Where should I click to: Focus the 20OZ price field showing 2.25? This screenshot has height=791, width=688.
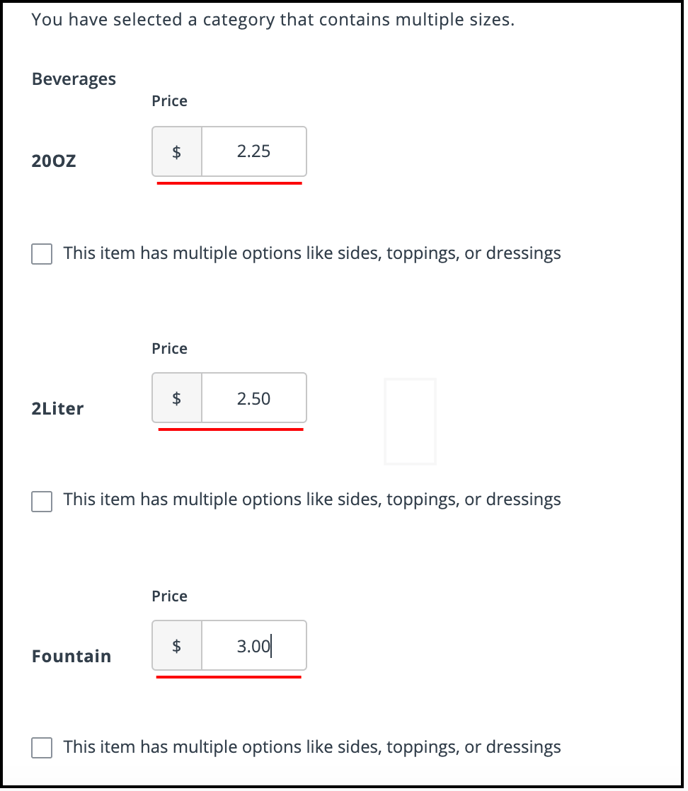(x=254, y=152)
